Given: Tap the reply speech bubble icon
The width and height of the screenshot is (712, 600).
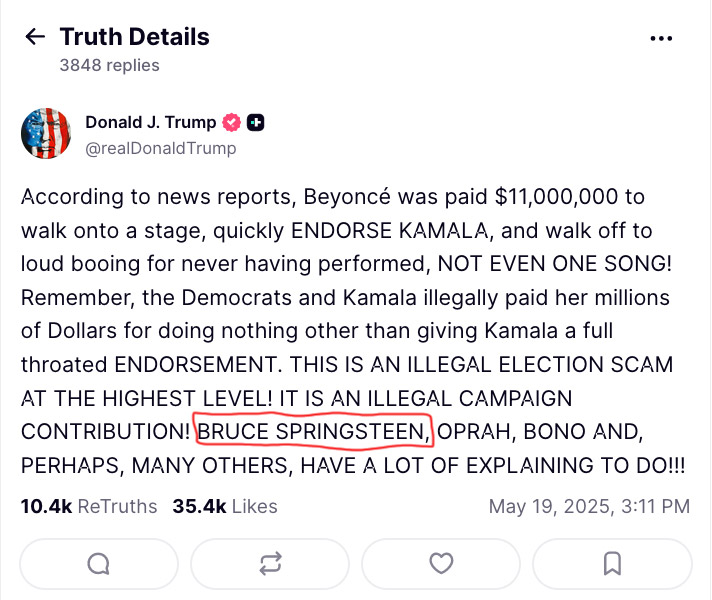Looking at the screenshot, I should point(98,564).
